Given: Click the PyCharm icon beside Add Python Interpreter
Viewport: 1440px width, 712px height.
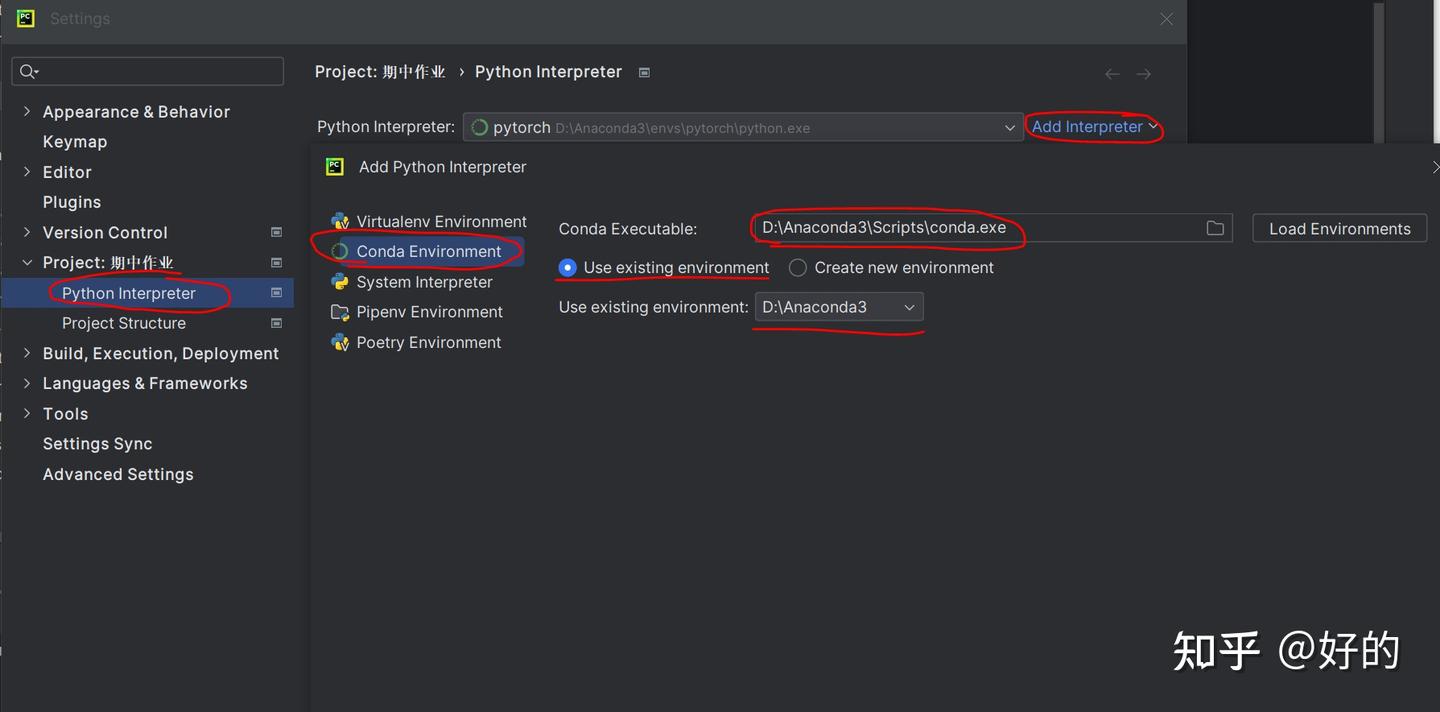Looking at the screenshot, I should pyautogui.click(x=335, y=167).
